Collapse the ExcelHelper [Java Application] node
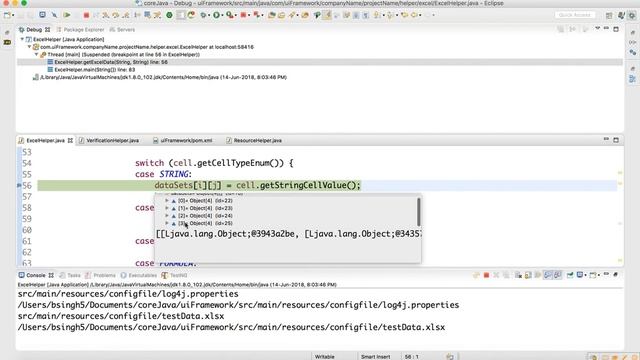The width and height of the screenshot is (640, 360). pos(22,39)
